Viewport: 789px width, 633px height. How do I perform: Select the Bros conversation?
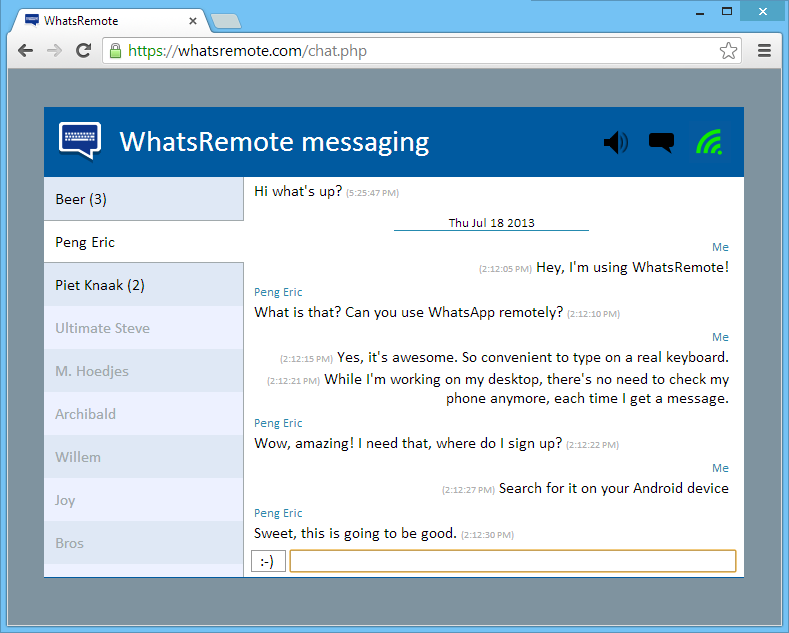143,543
